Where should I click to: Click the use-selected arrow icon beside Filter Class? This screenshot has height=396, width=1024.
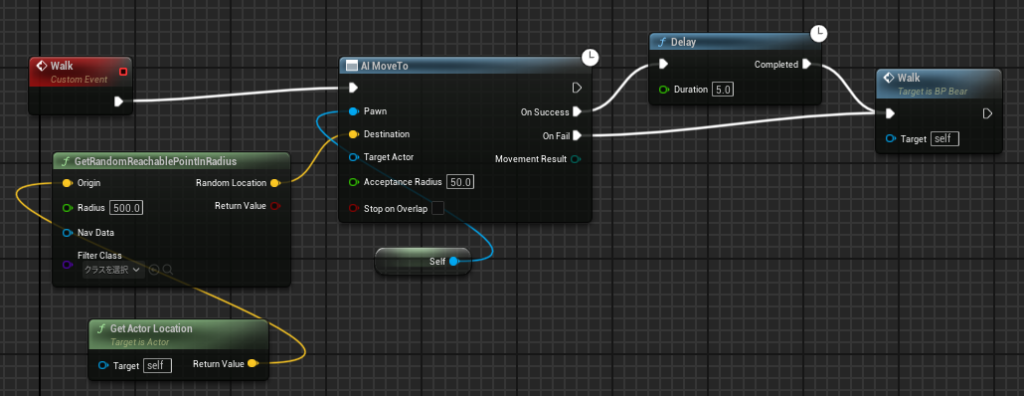pos(154,269)
